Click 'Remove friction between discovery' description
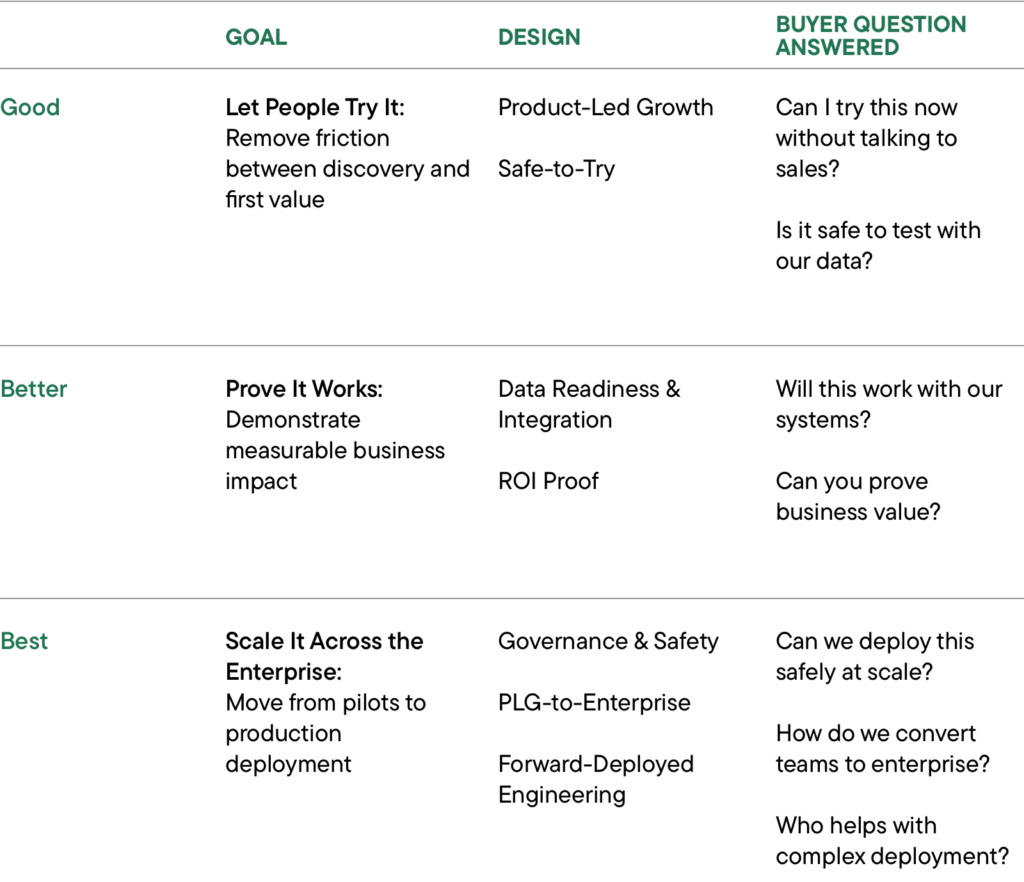The height and width of the screenshot is (882, 1024). 346,169
